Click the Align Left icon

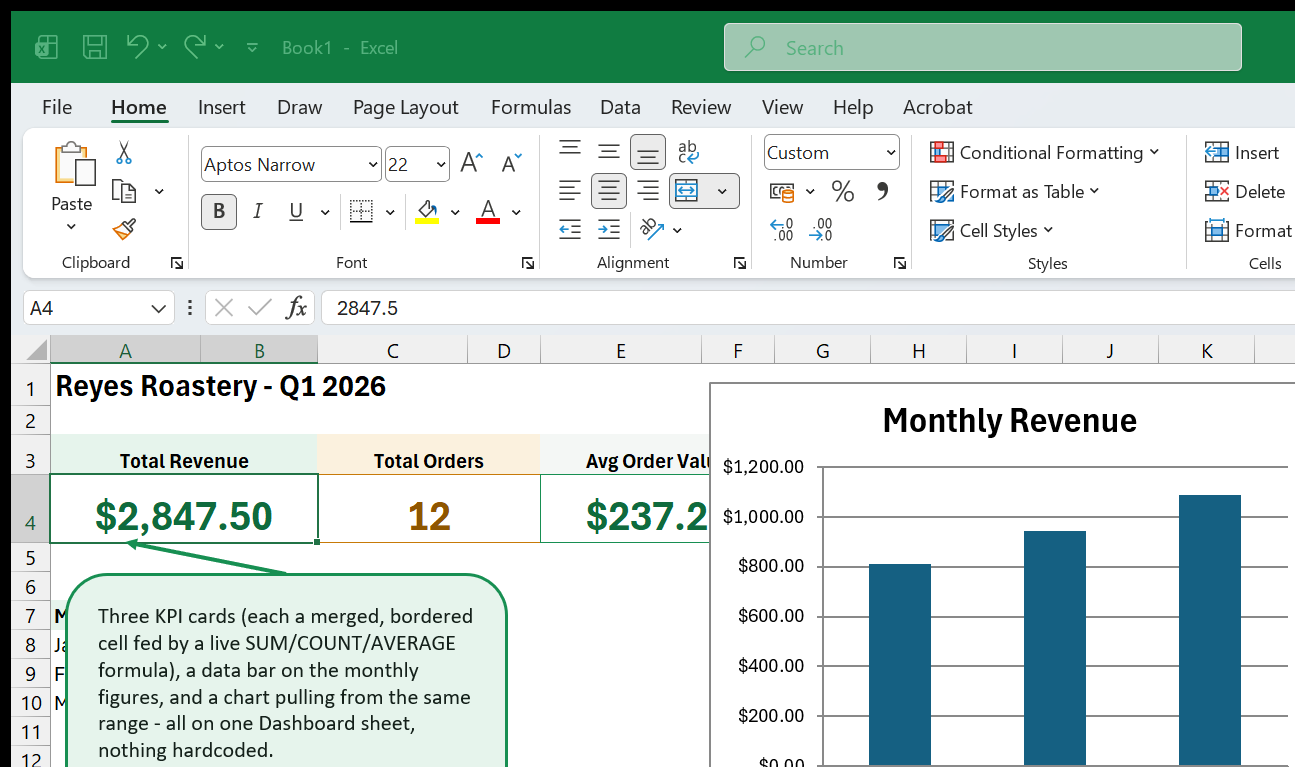click(570, 190)
